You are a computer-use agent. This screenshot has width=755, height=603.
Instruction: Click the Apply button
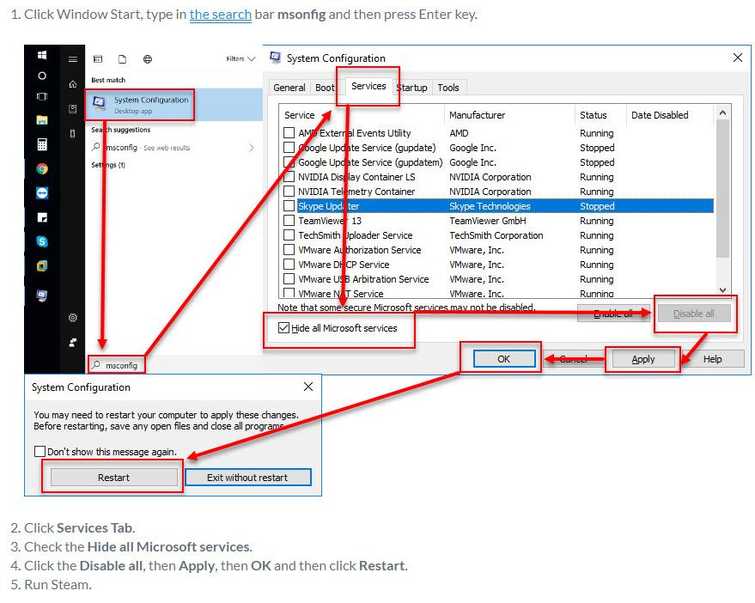(x=643, y=359)
